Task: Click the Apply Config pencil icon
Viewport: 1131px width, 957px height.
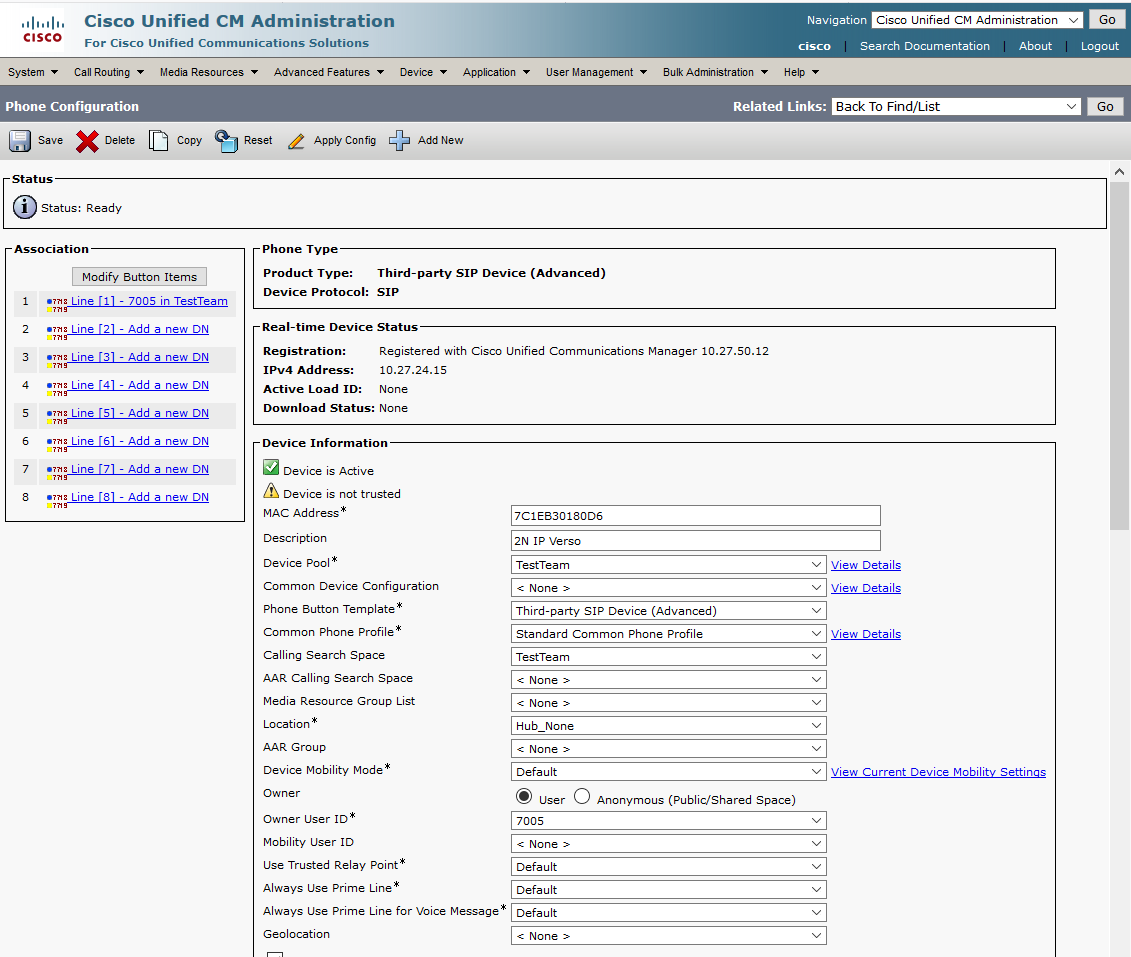Action: [x=296, y=141]
